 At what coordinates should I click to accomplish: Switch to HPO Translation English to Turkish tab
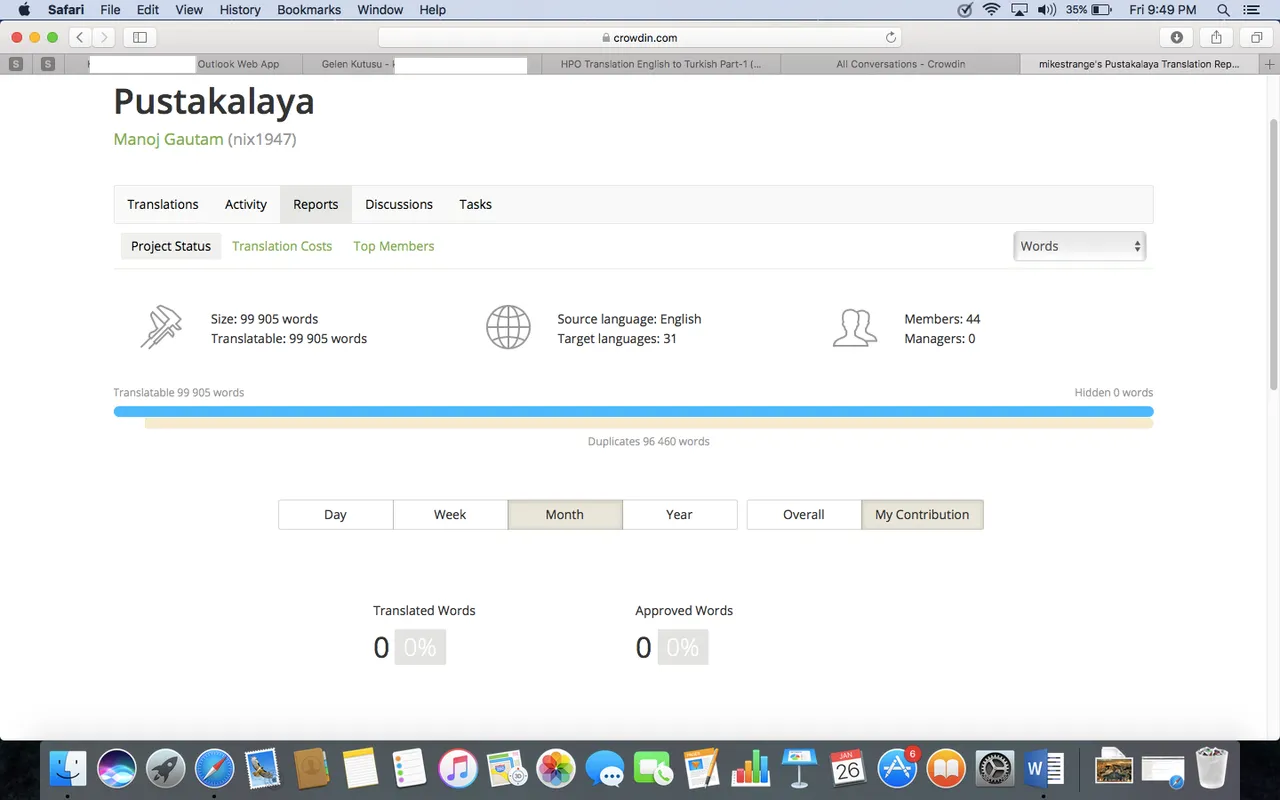pyautogui.click(x=661, y=64)
